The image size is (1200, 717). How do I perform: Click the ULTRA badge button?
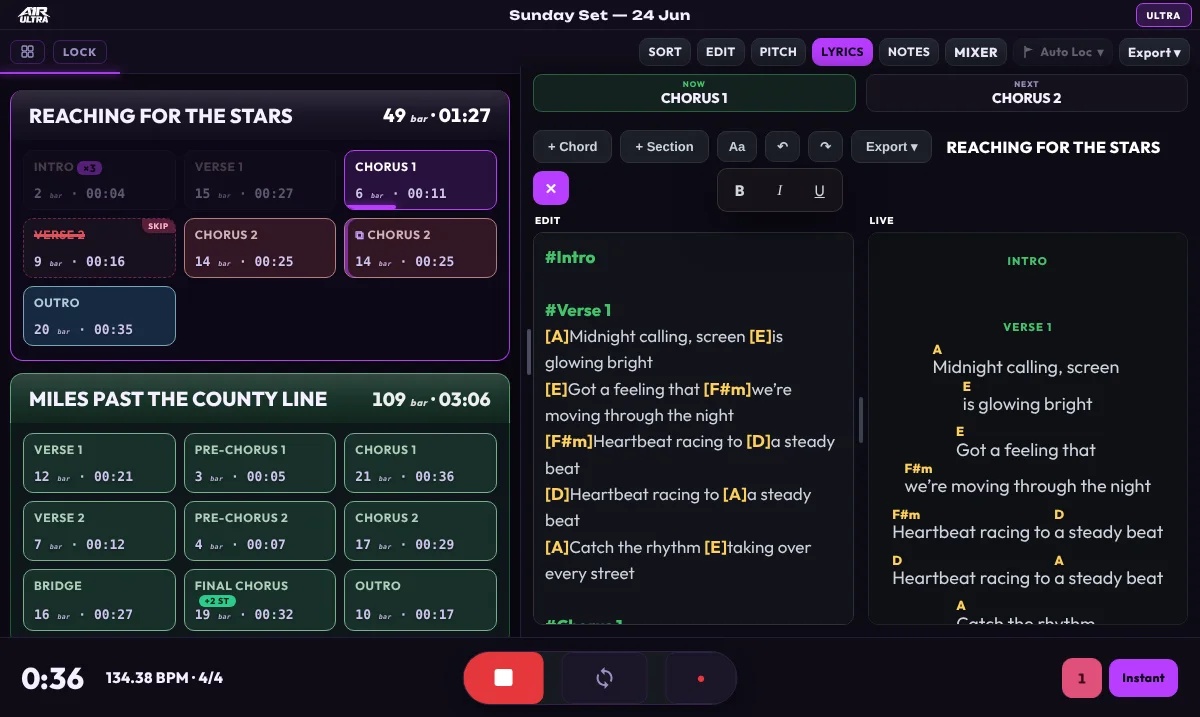coord(1163,15)
